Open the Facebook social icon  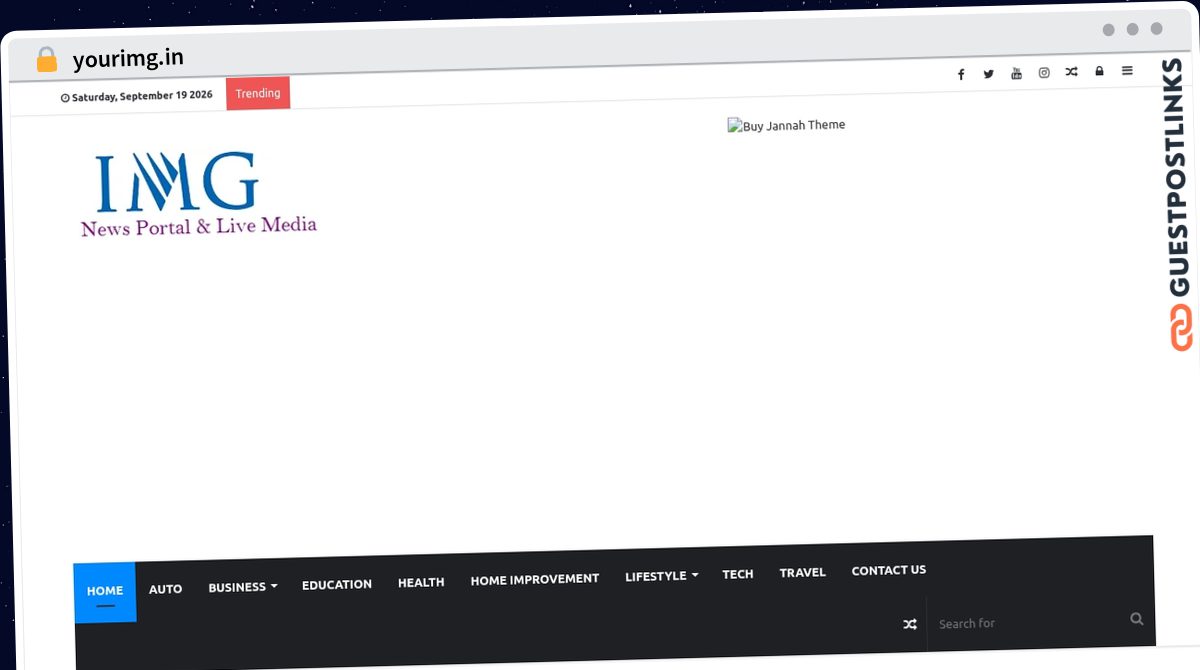point(961,75)
